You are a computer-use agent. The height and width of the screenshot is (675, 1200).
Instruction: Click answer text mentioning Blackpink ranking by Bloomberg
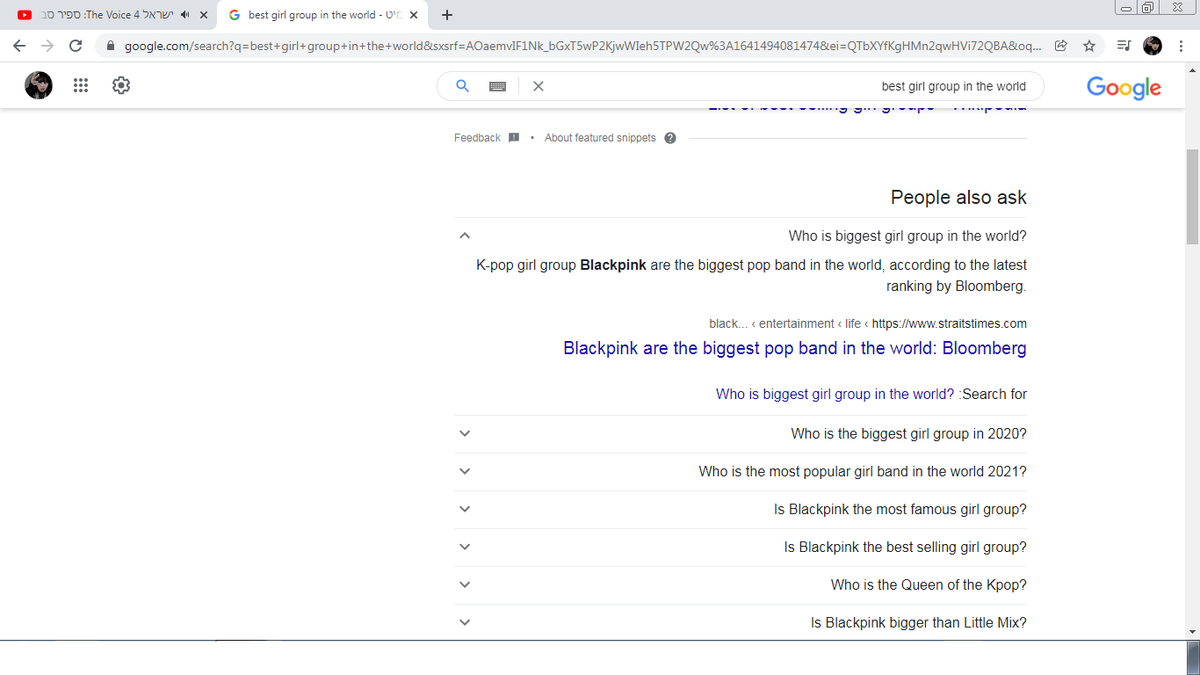click(x=752, y=275)
